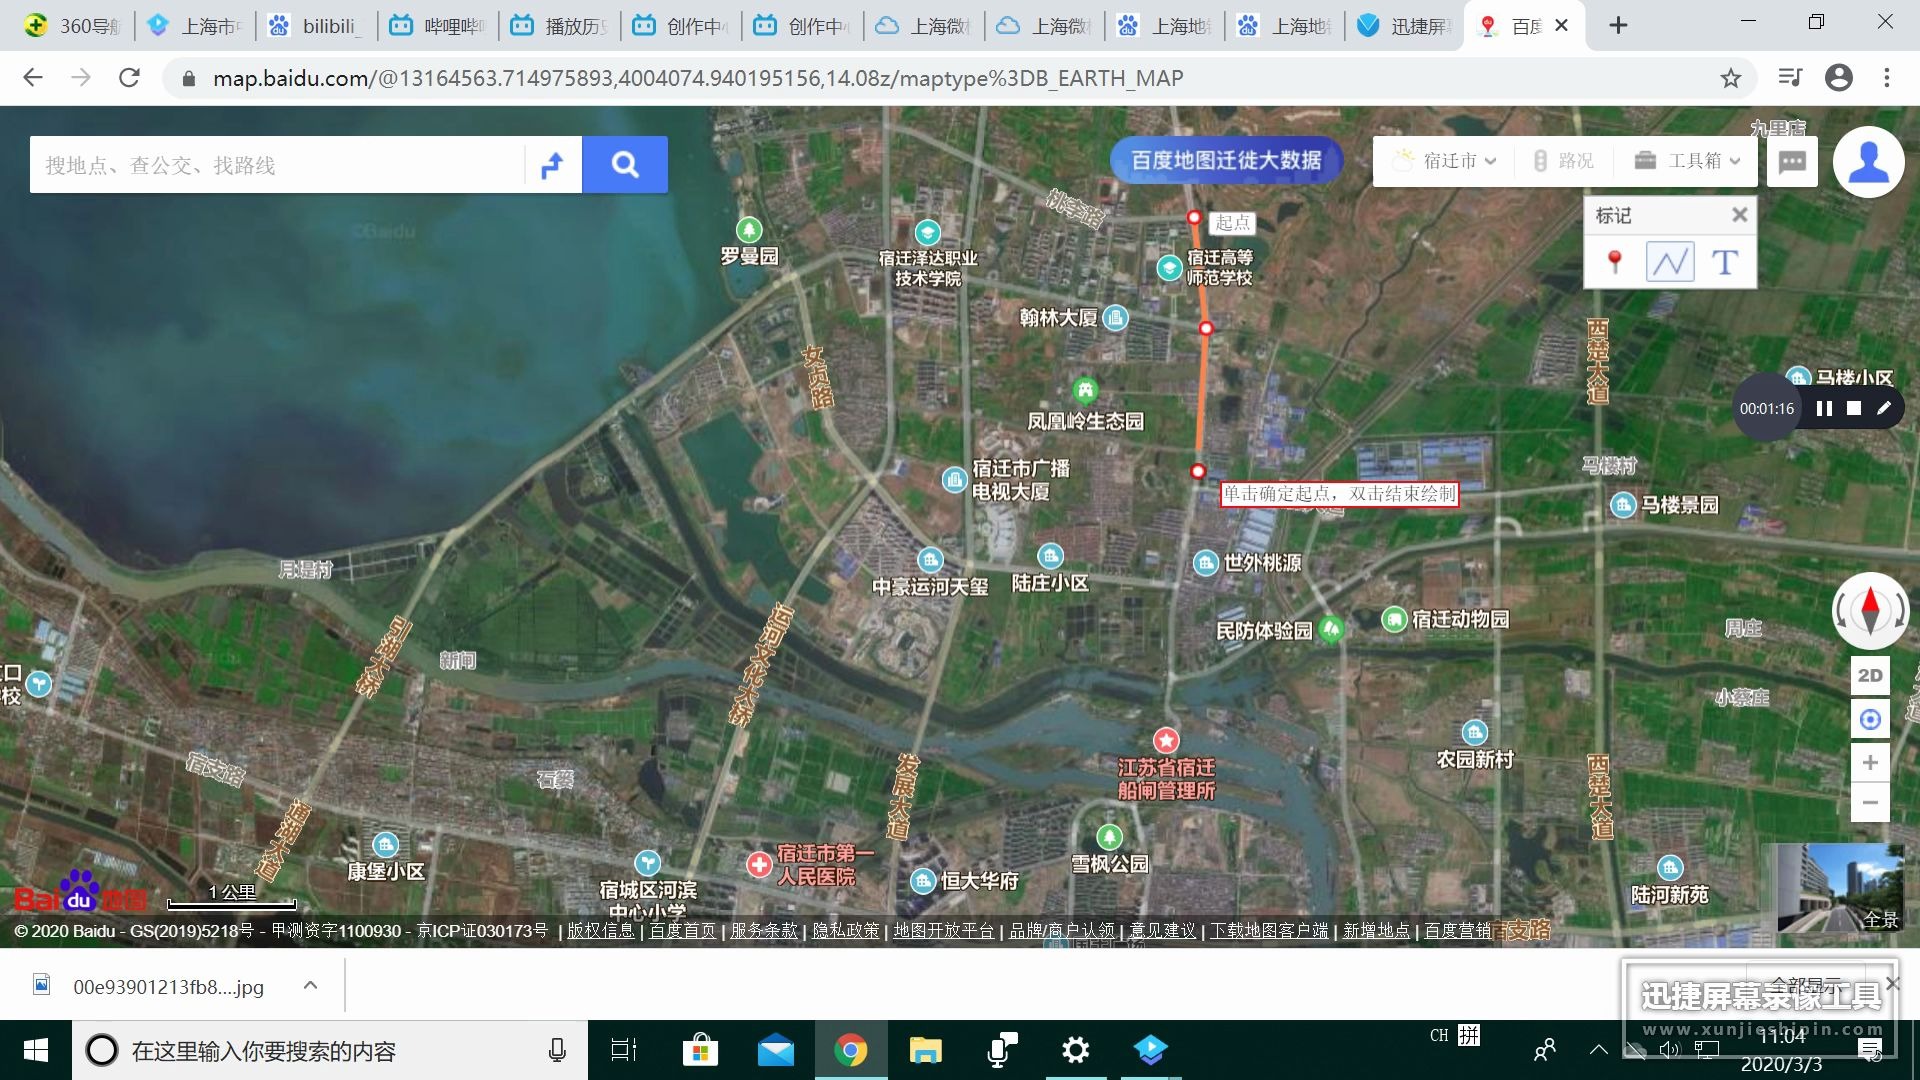Image resolution: width=1920 pixels, height=1080 pixels.
Task: Click the blue map search button
Action: (x=625, y=164)
